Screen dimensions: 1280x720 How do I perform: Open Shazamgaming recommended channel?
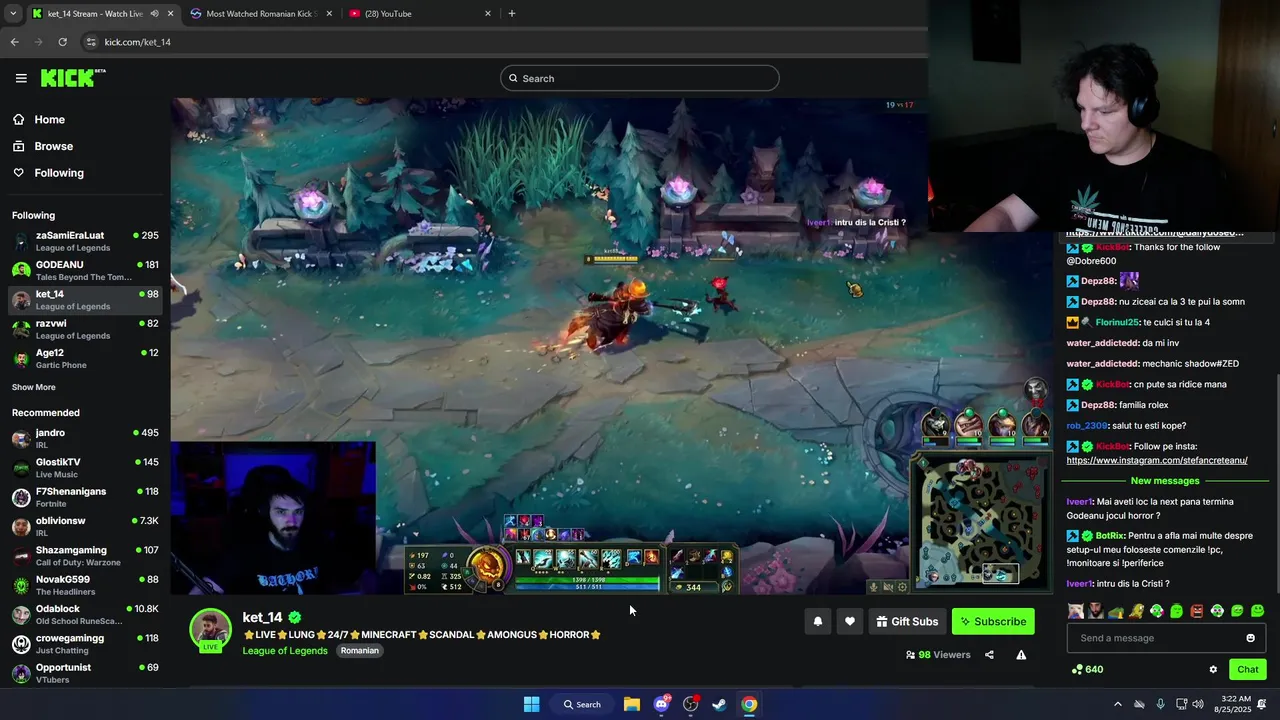tap(85, 555)
